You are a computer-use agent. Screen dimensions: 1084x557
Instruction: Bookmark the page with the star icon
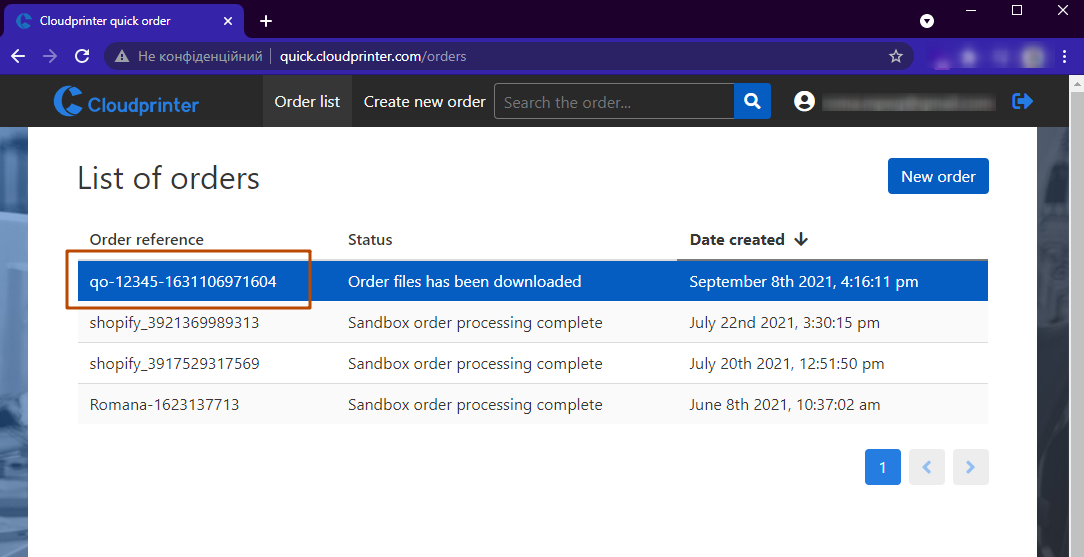pos(896,56)
